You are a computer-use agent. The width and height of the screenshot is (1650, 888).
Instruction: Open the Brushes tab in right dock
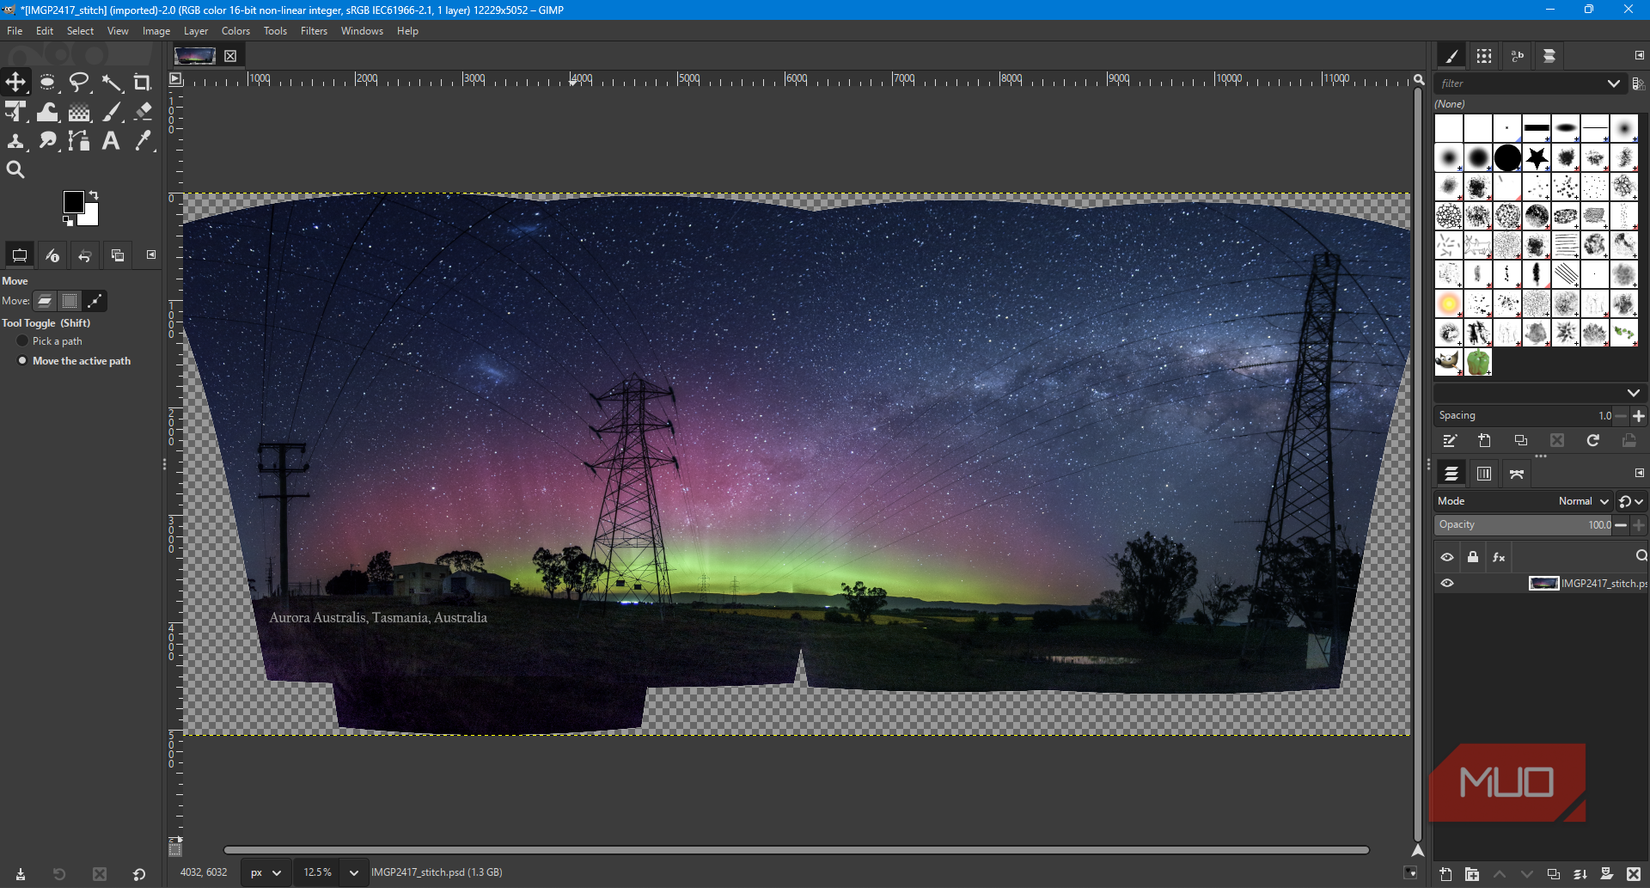click(x=1451, y=56)
